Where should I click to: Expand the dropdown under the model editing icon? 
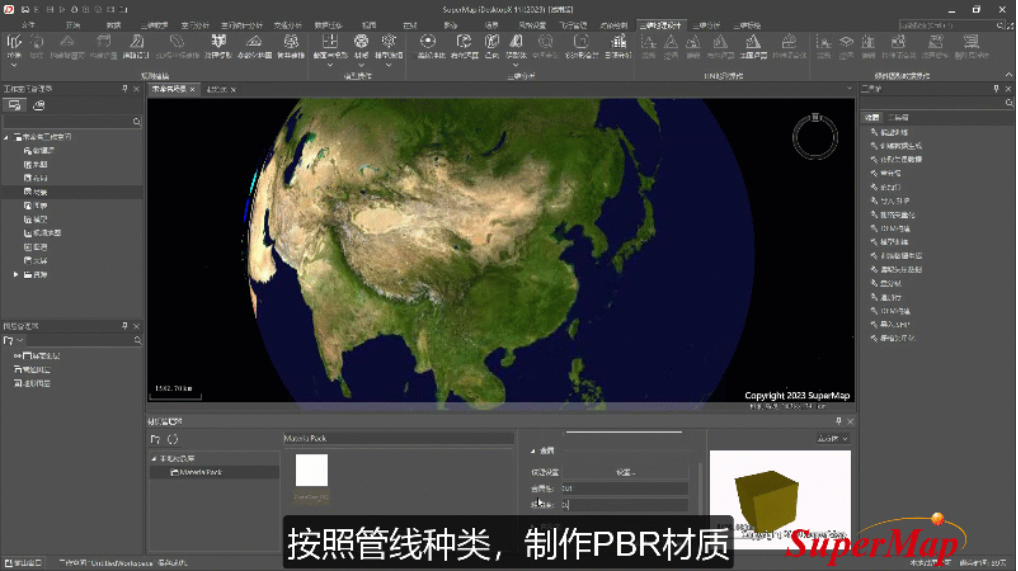(389, 66)
